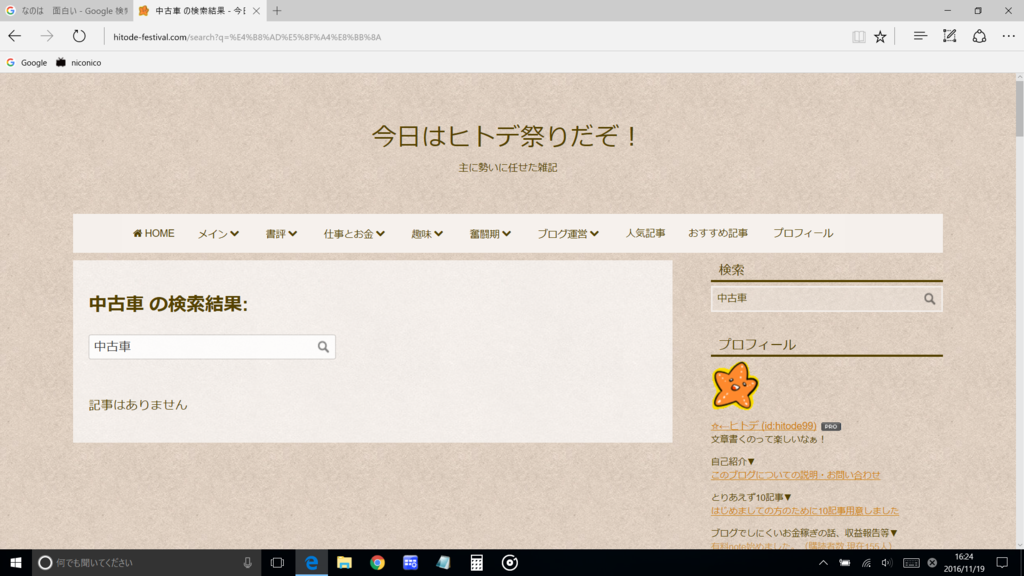Open reading view book icon
The width and height of the screenshot is (1024, 576).
point(859,37)
